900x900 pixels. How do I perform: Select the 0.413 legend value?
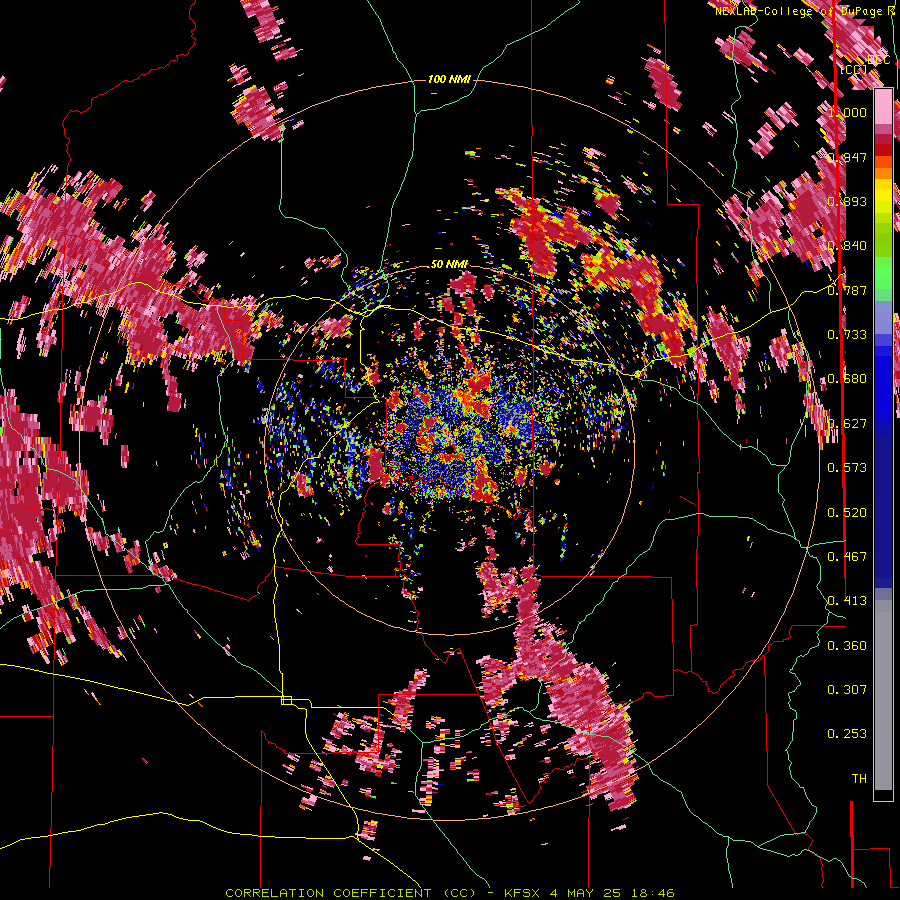click(x=847, y=601)
